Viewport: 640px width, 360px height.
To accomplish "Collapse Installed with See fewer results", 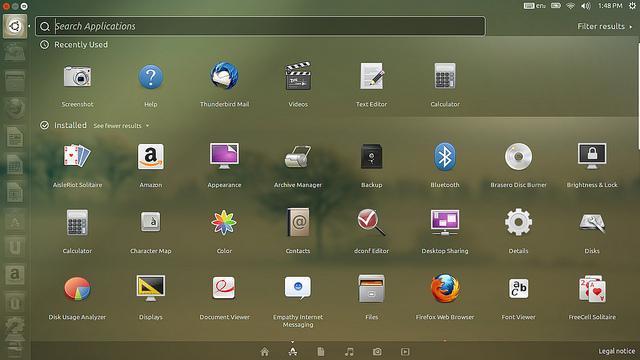I will 121,126.
